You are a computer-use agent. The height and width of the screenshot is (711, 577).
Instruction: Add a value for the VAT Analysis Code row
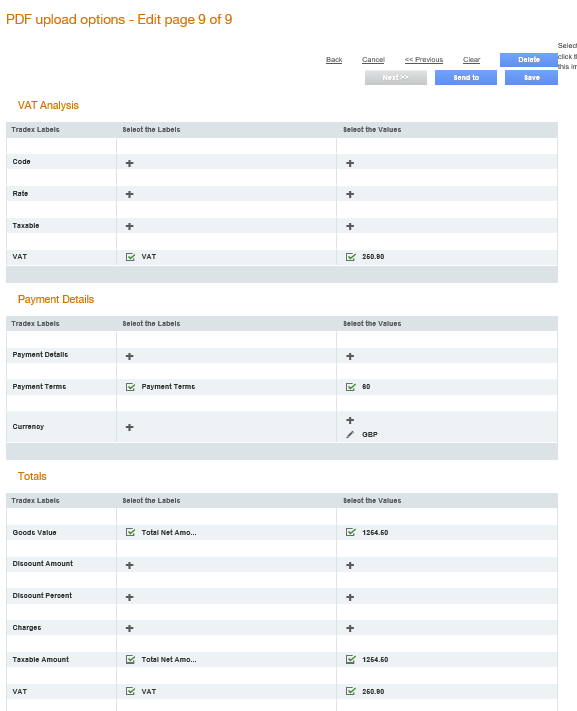350,163
